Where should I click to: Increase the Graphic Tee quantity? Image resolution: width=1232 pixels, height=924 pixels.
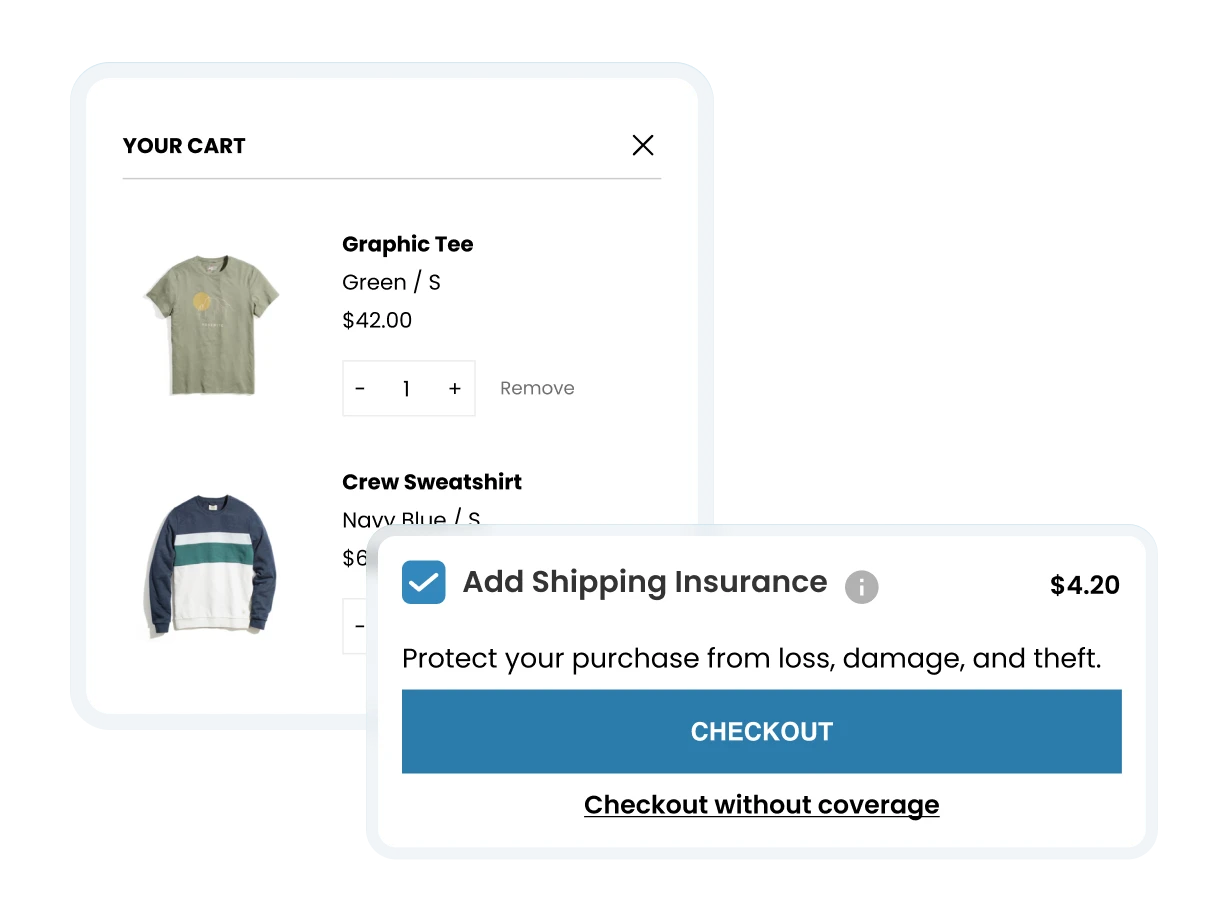pos(454,389)
